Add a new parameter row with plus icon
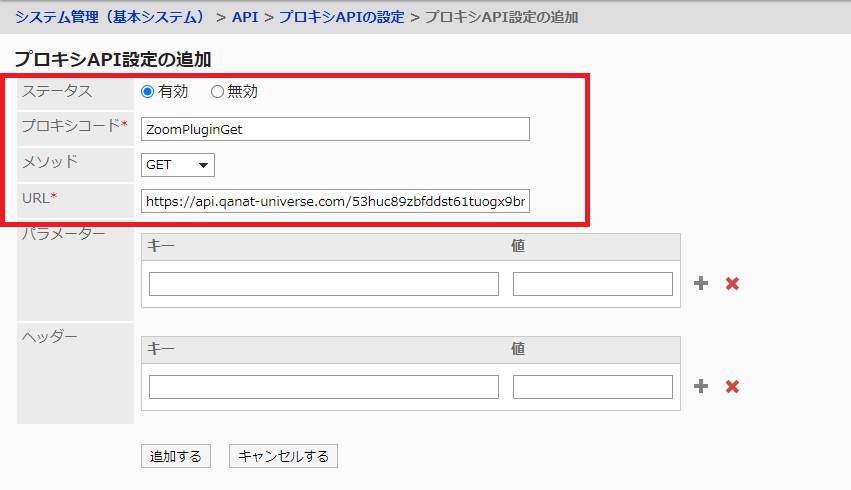Screen dimensions: 851x490 coord(701,284)
